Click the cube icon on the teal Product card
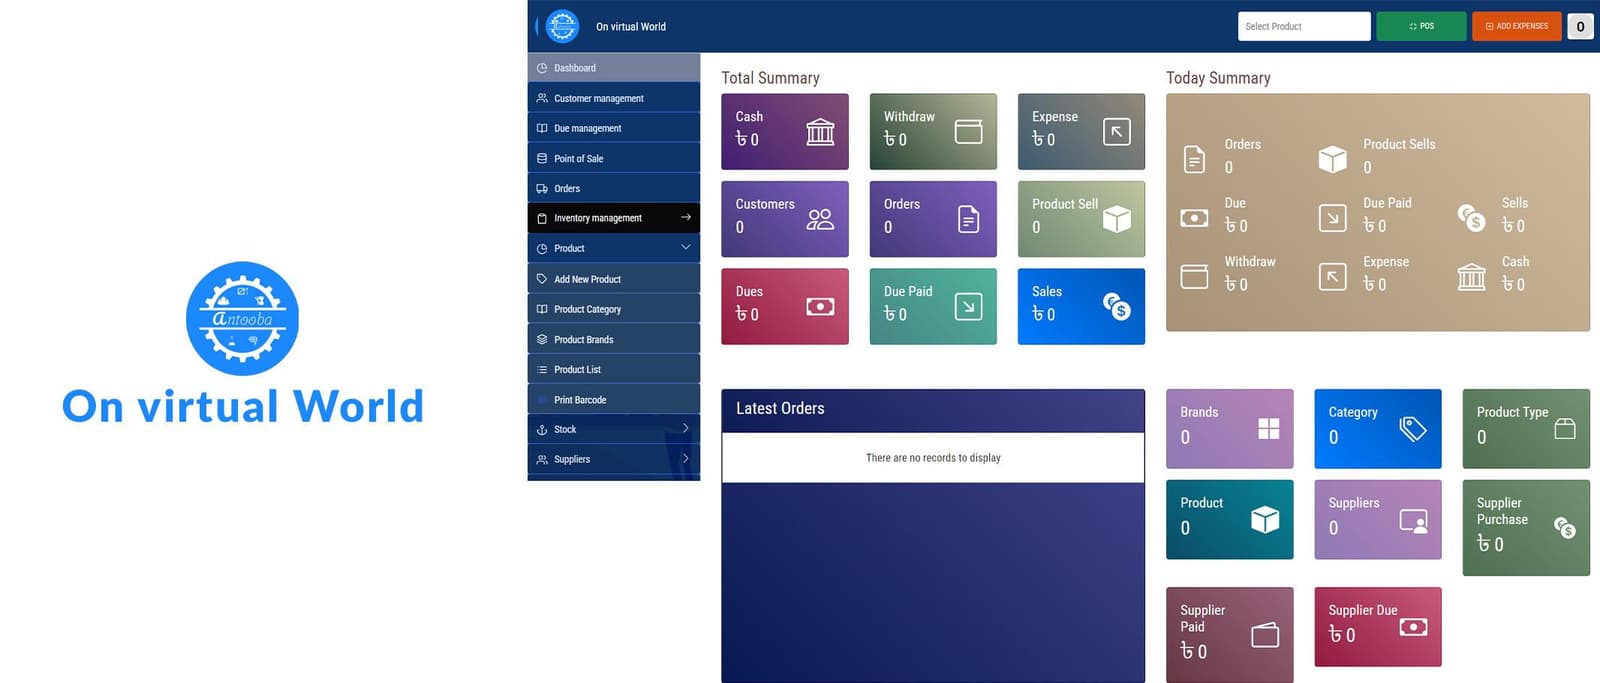The image size is (1600, 683). pos(1265,519)
